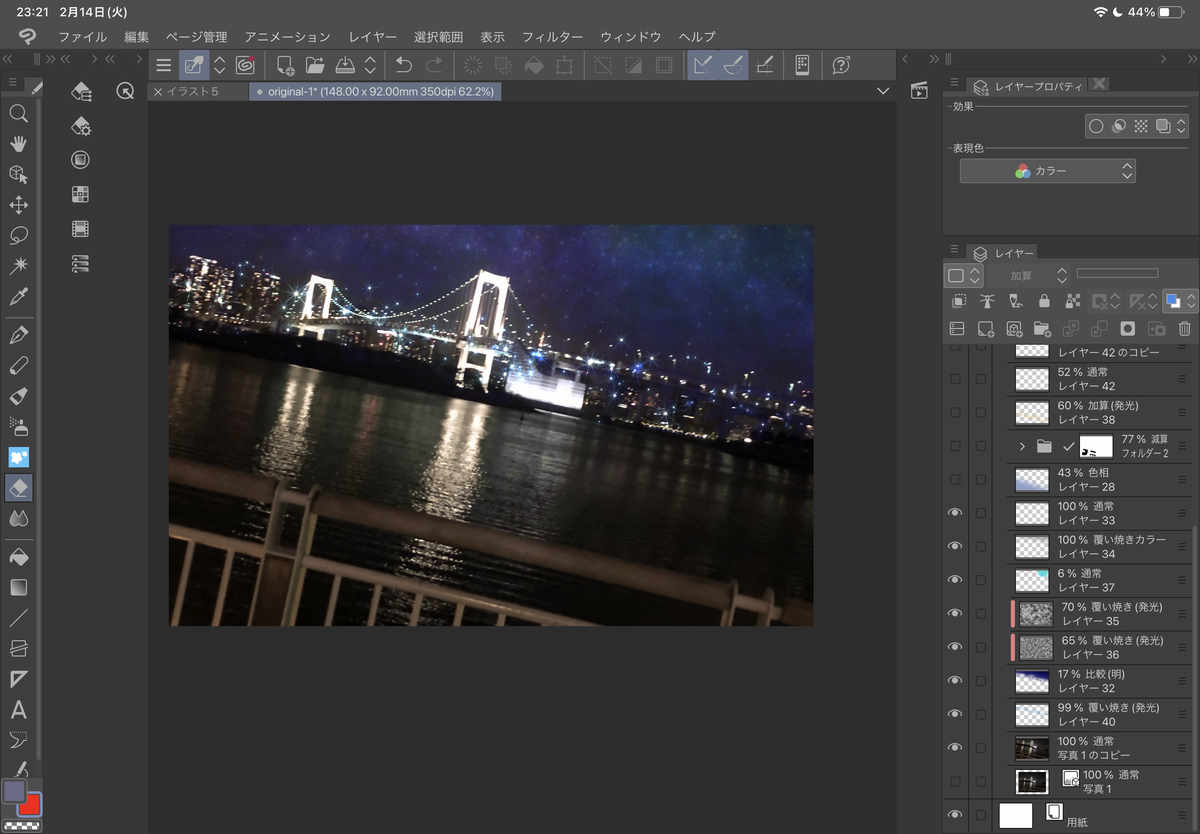Click the main foreground color swatch
Viewport: 1200px width, 834px height.
click(14, 791)
